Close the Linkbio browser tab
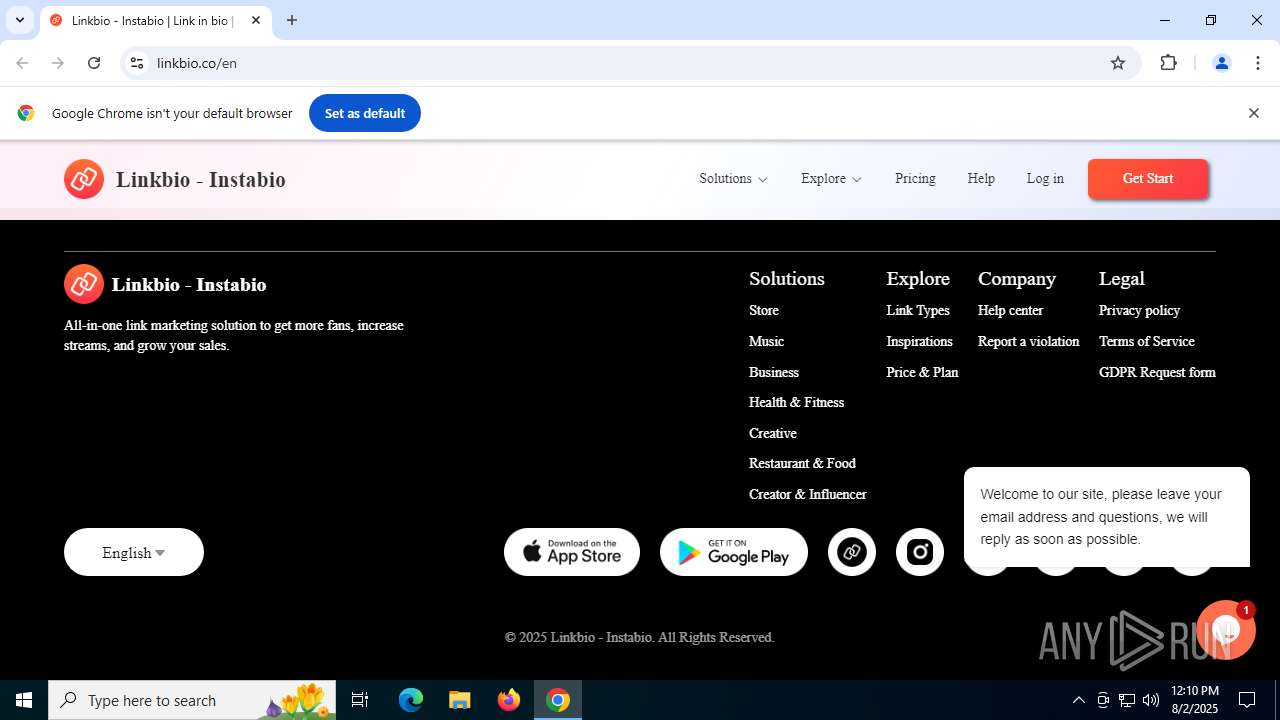The width and height of the screenshot is (1280, 720). (256, 20)
